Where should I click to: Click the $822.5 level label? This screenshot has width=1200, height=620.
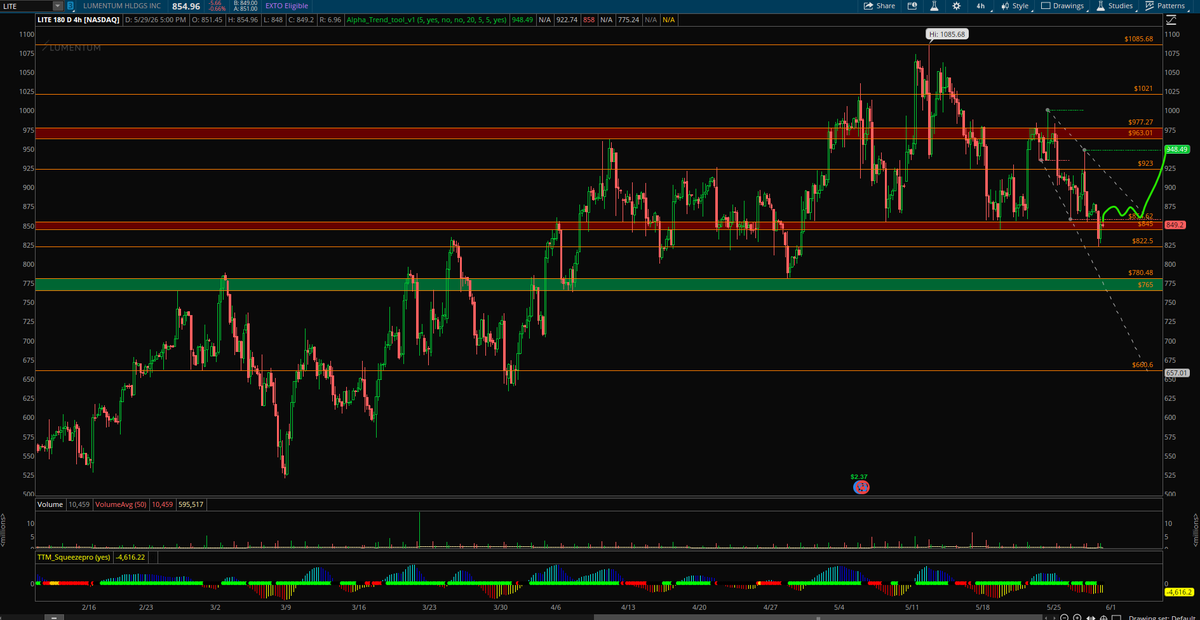[1143, 241]
